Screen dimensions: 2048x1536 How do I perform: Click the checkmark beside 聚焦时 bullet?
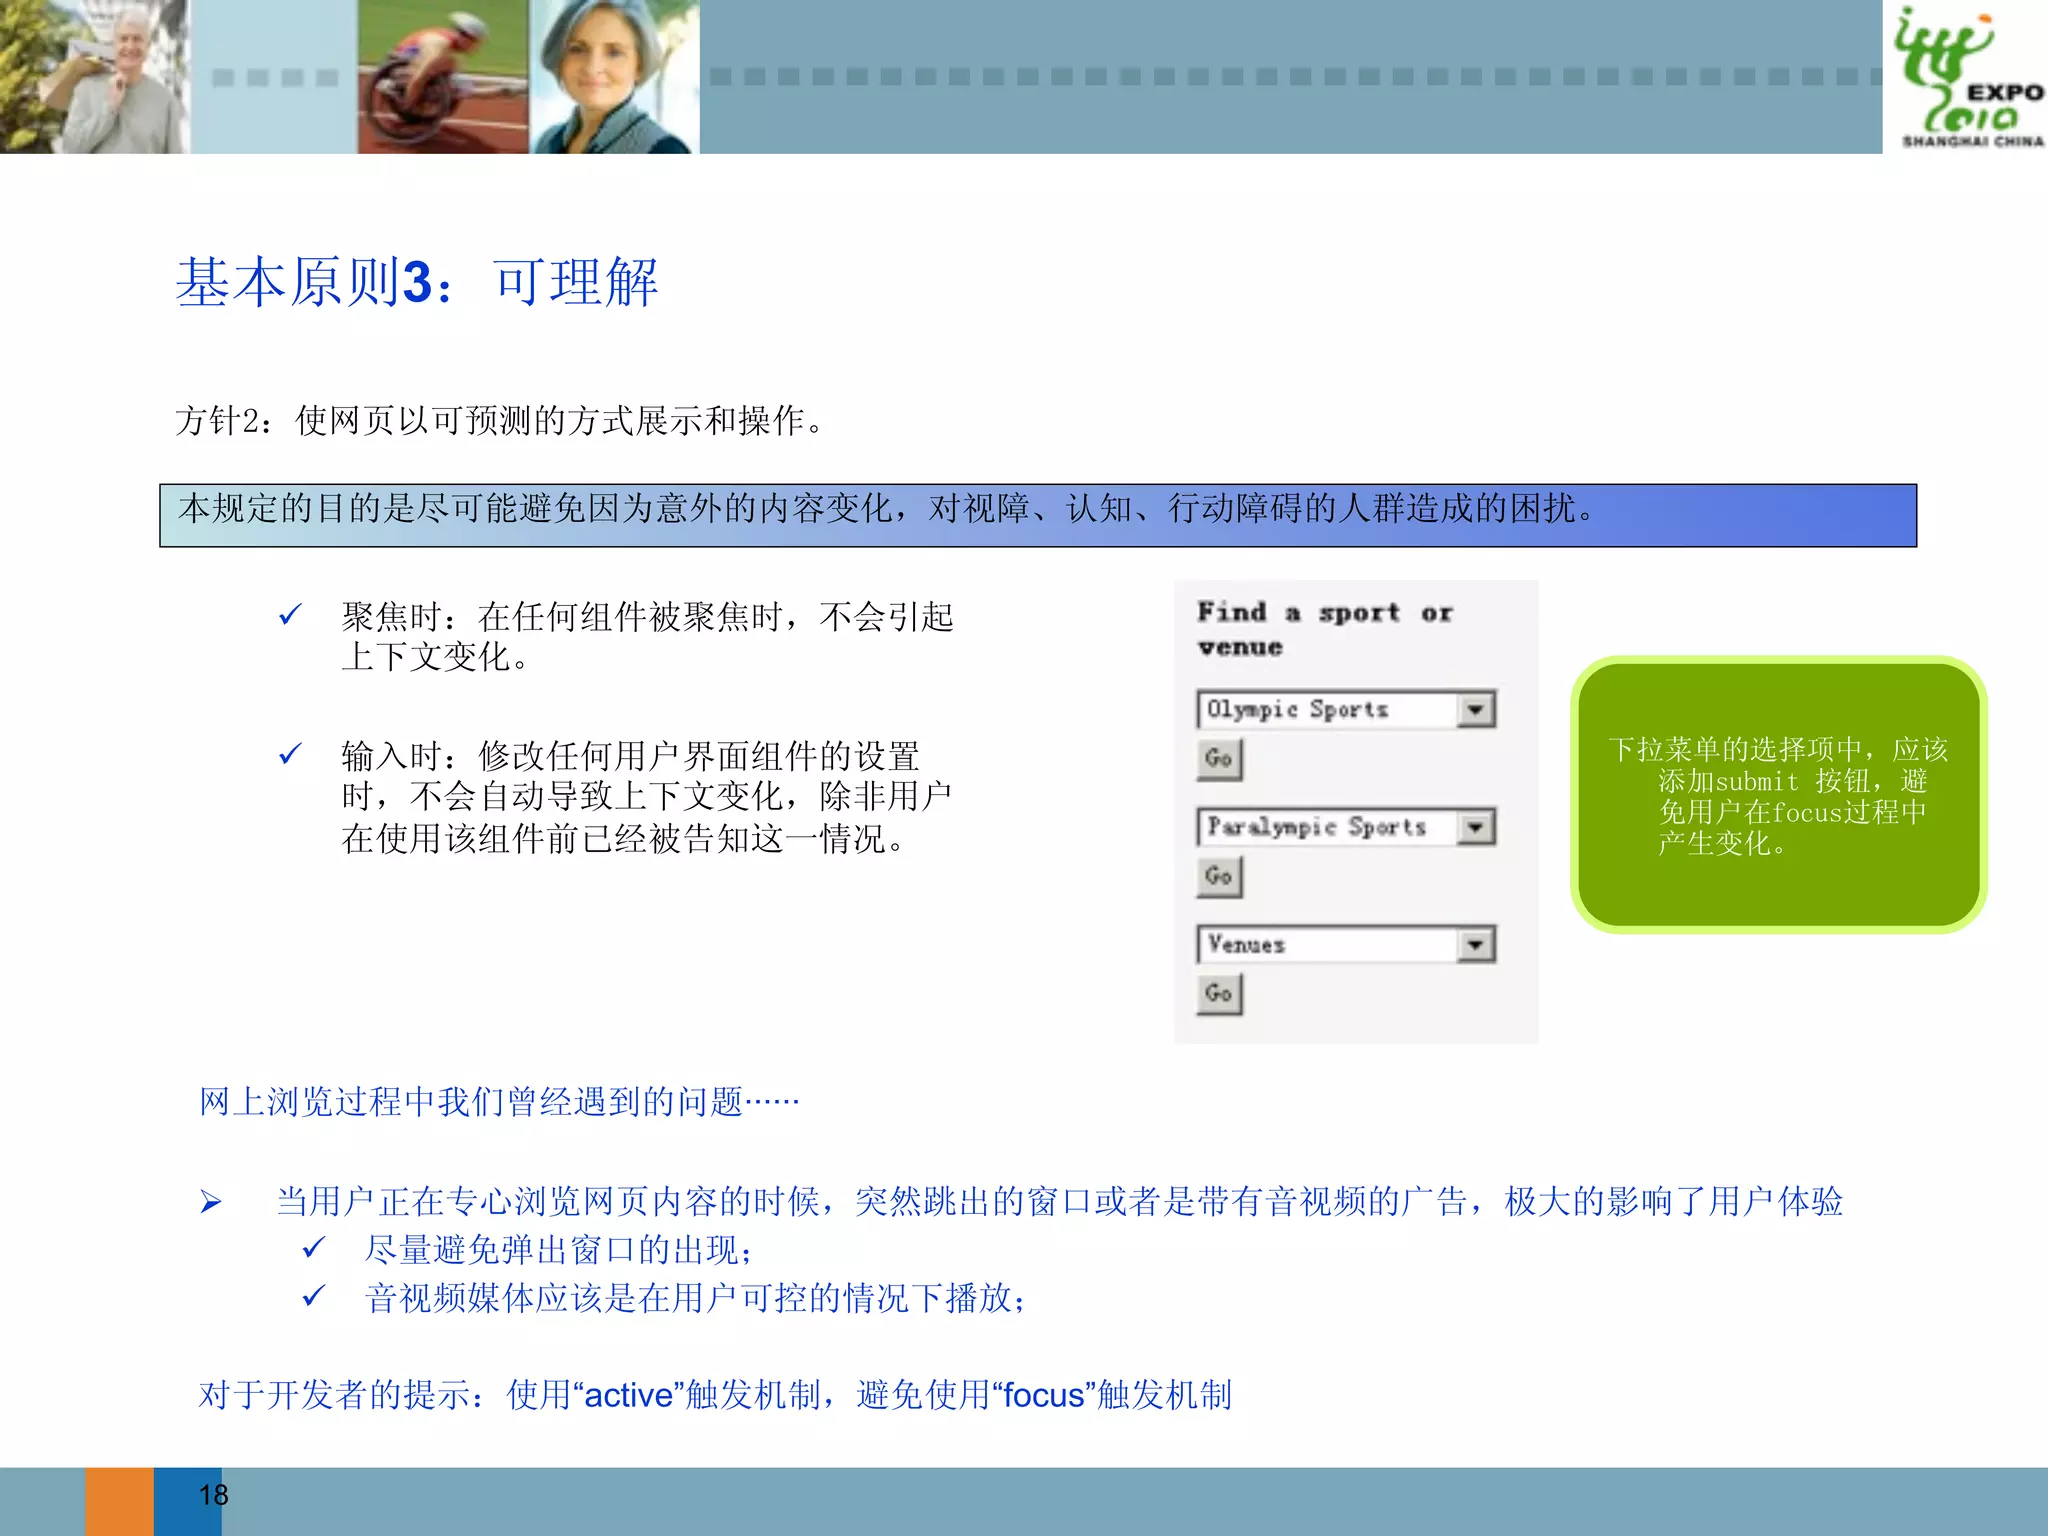click(290, 615)
